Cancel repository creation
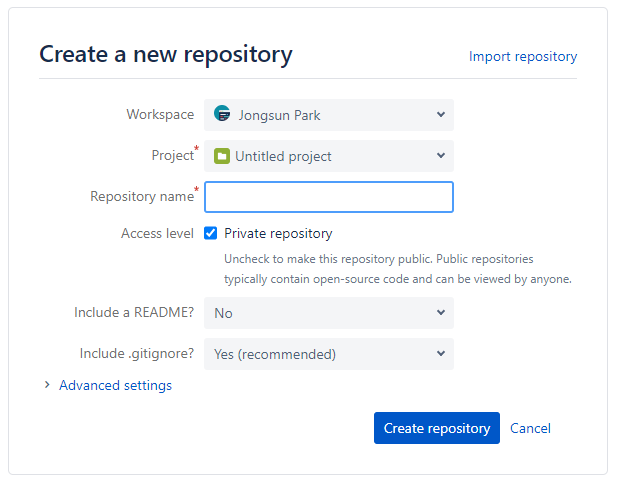620x486 pixels. [530, 428]
